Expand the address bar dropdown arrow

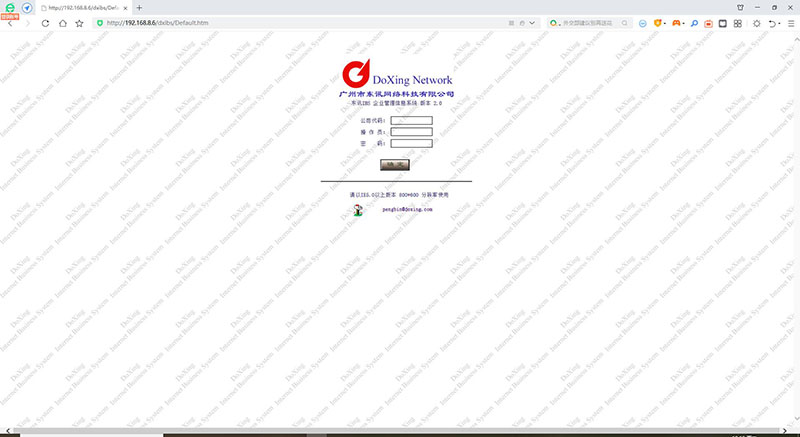coord(532,23)
